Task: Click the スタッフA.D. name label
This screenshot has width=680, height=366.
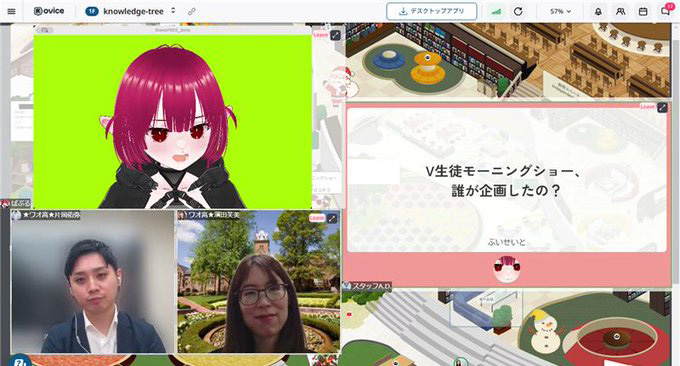Action: pyautogui.click(x=368, y=286)
